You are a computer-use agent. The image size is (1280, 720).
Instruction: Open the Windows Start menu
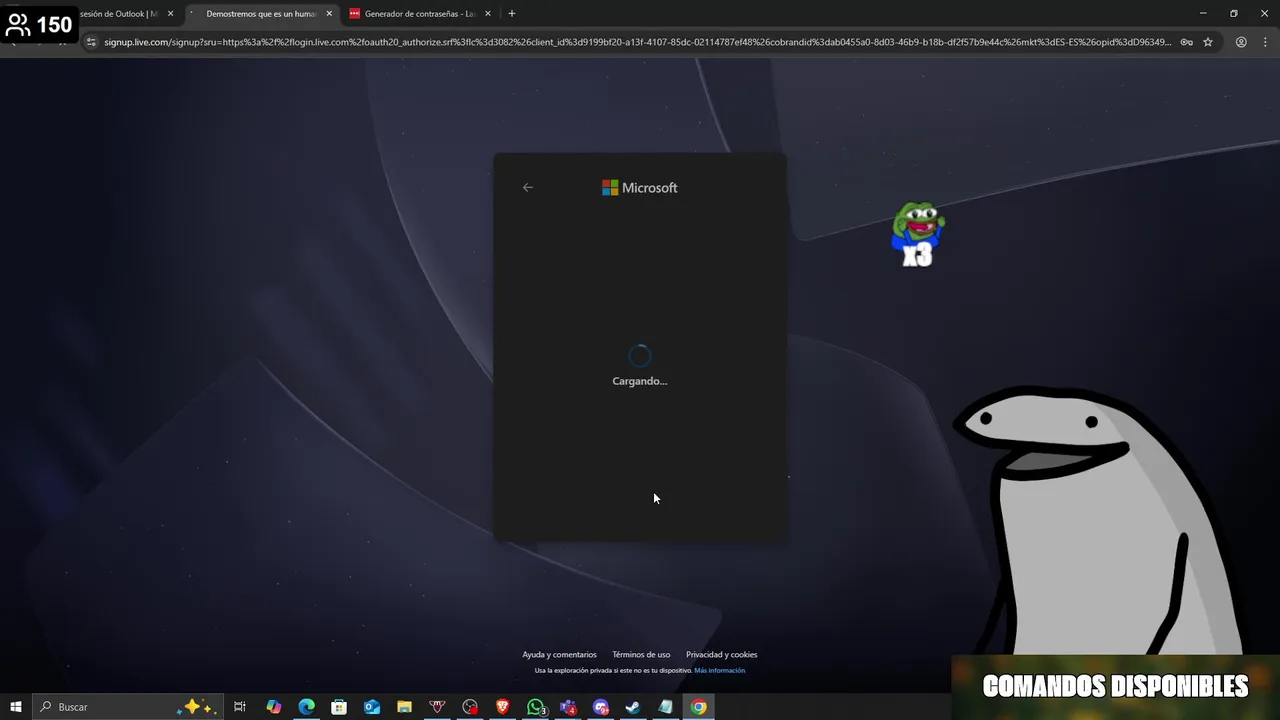(x=16, y=707)
